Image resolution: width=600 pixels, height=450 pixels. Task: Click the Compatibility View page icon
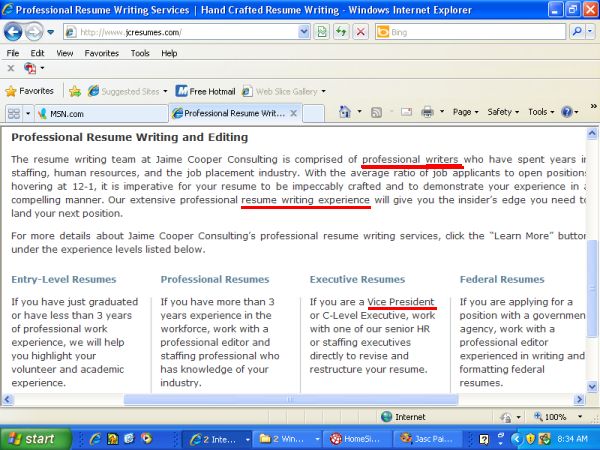322,32
